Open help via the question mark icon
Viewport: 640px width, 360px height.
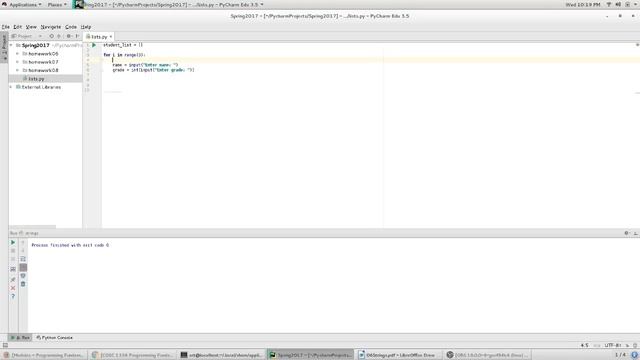pyautogui.click(x=13, y=296)
